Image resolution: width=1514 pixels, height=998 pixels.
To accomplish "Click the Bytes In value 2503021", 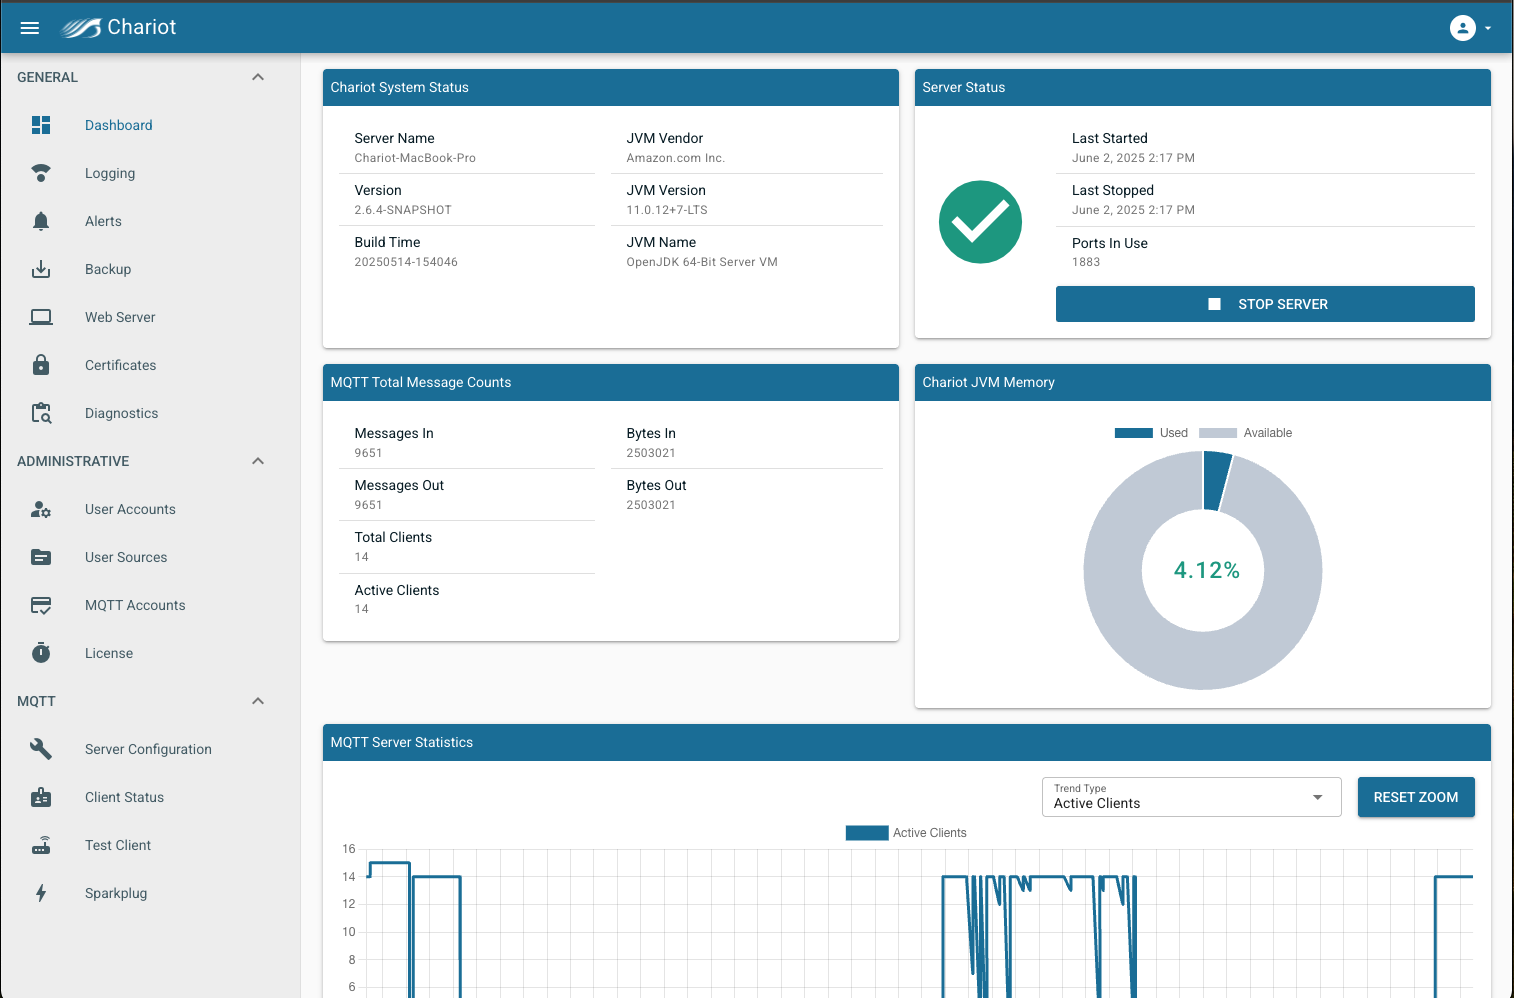I will pos(651,453).
